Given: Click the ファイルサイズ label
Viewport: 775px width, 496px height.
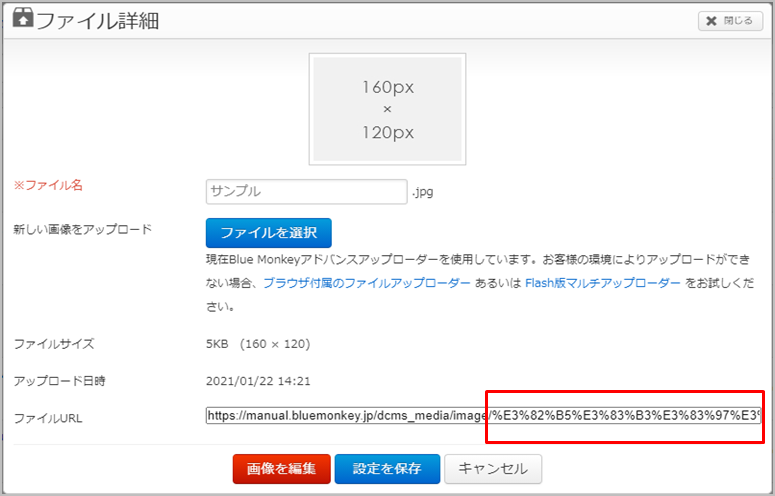Looking at the screenshot, I should pos(53,344).
